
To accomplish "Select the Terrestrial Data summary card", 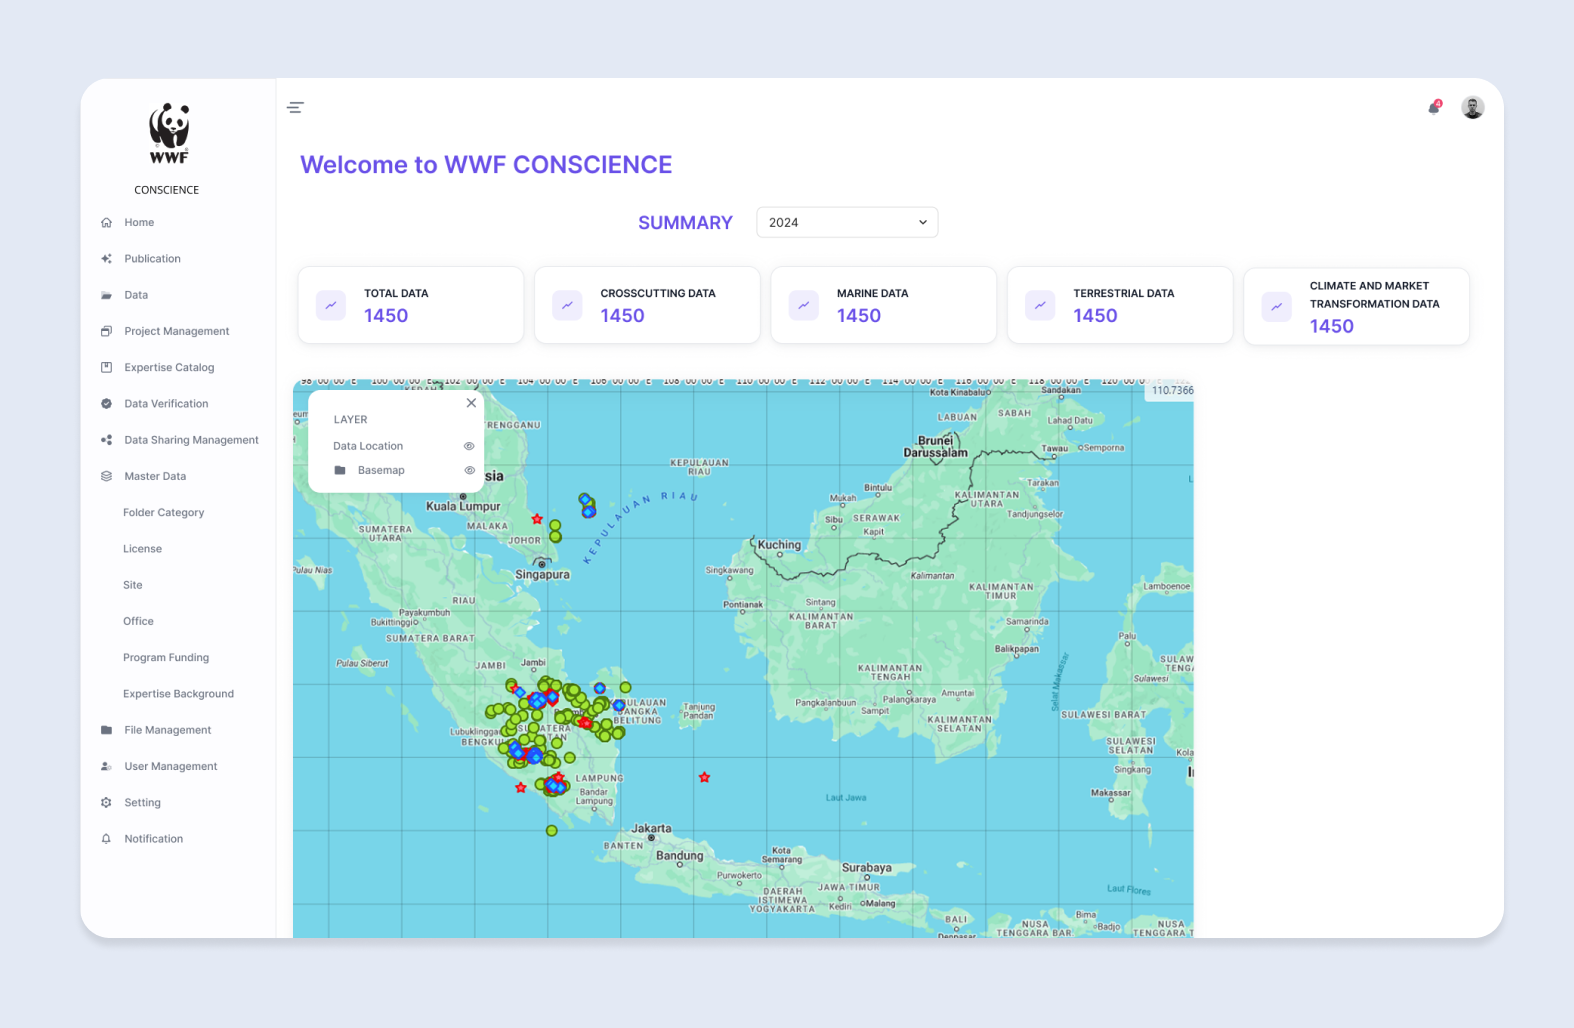I will point(1119,305).
